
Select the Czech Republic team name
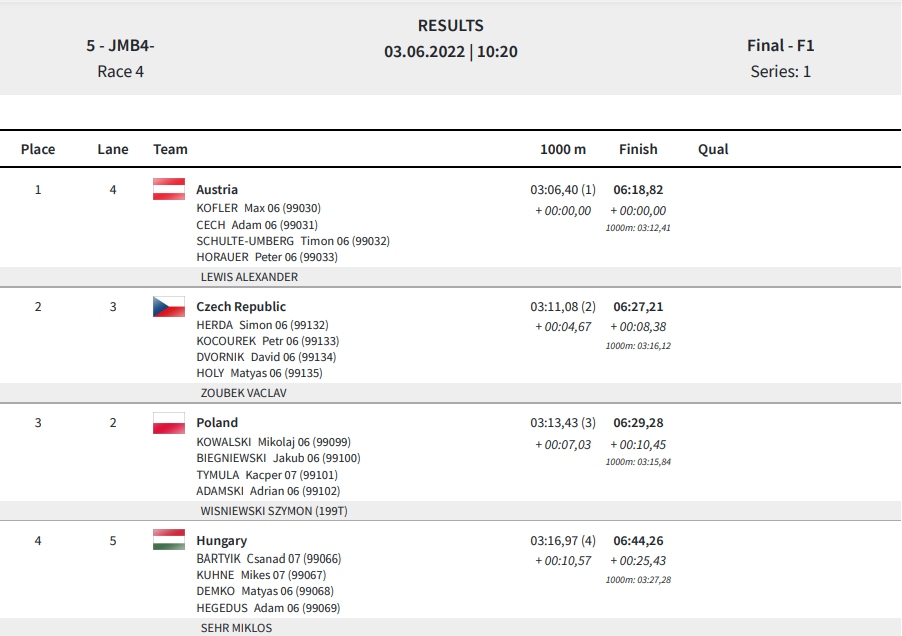(x=241, y=306)
